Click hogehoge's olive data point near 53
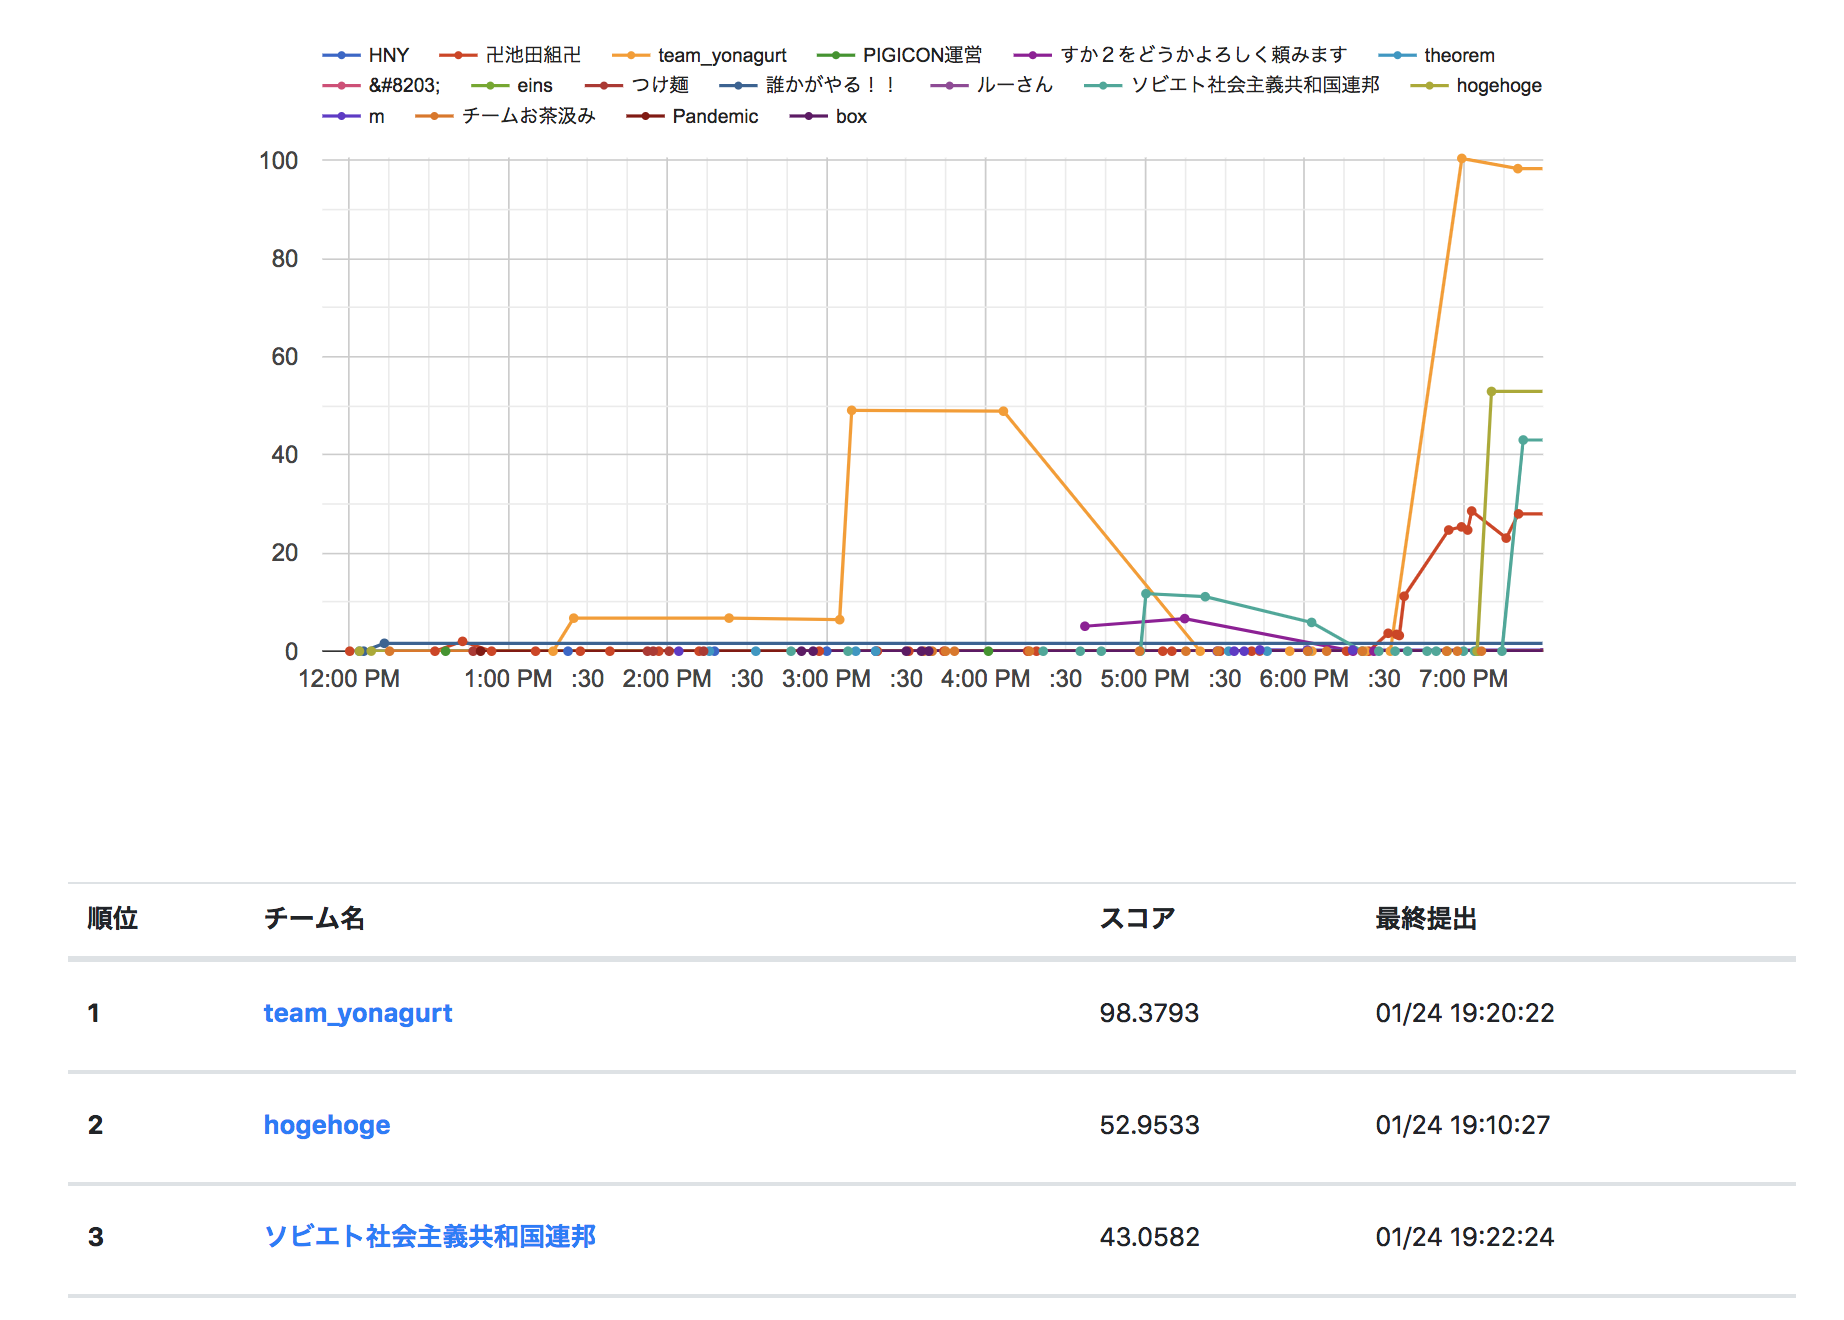This screenshot has width=1844, height=1320. [x=1491, y=392]
